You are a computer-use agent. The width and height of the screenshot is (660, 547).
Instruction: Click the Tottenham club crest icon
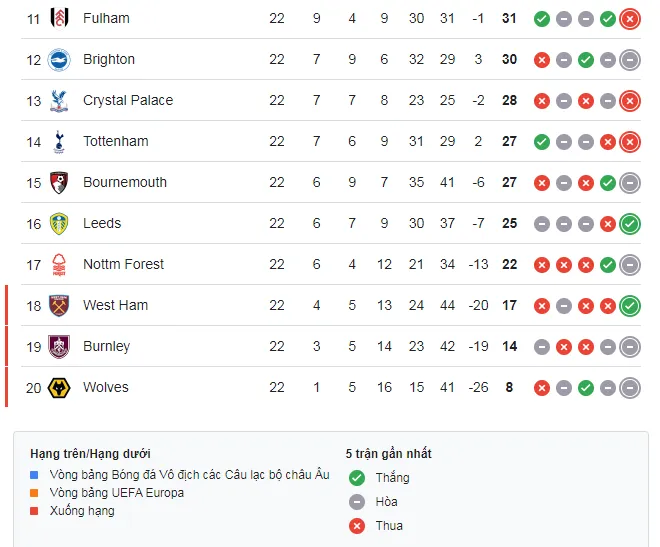tap(59, 141)
